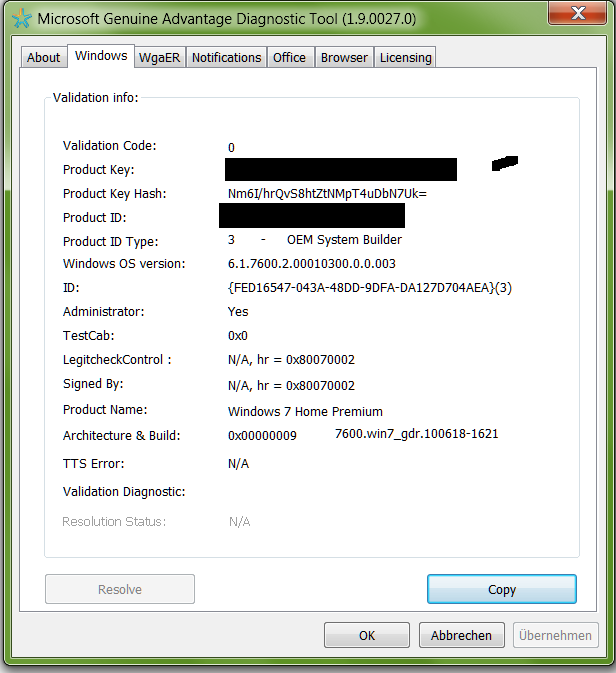Click the Architecture & Build label
The image size is (616, 673).
click(121, 436)
